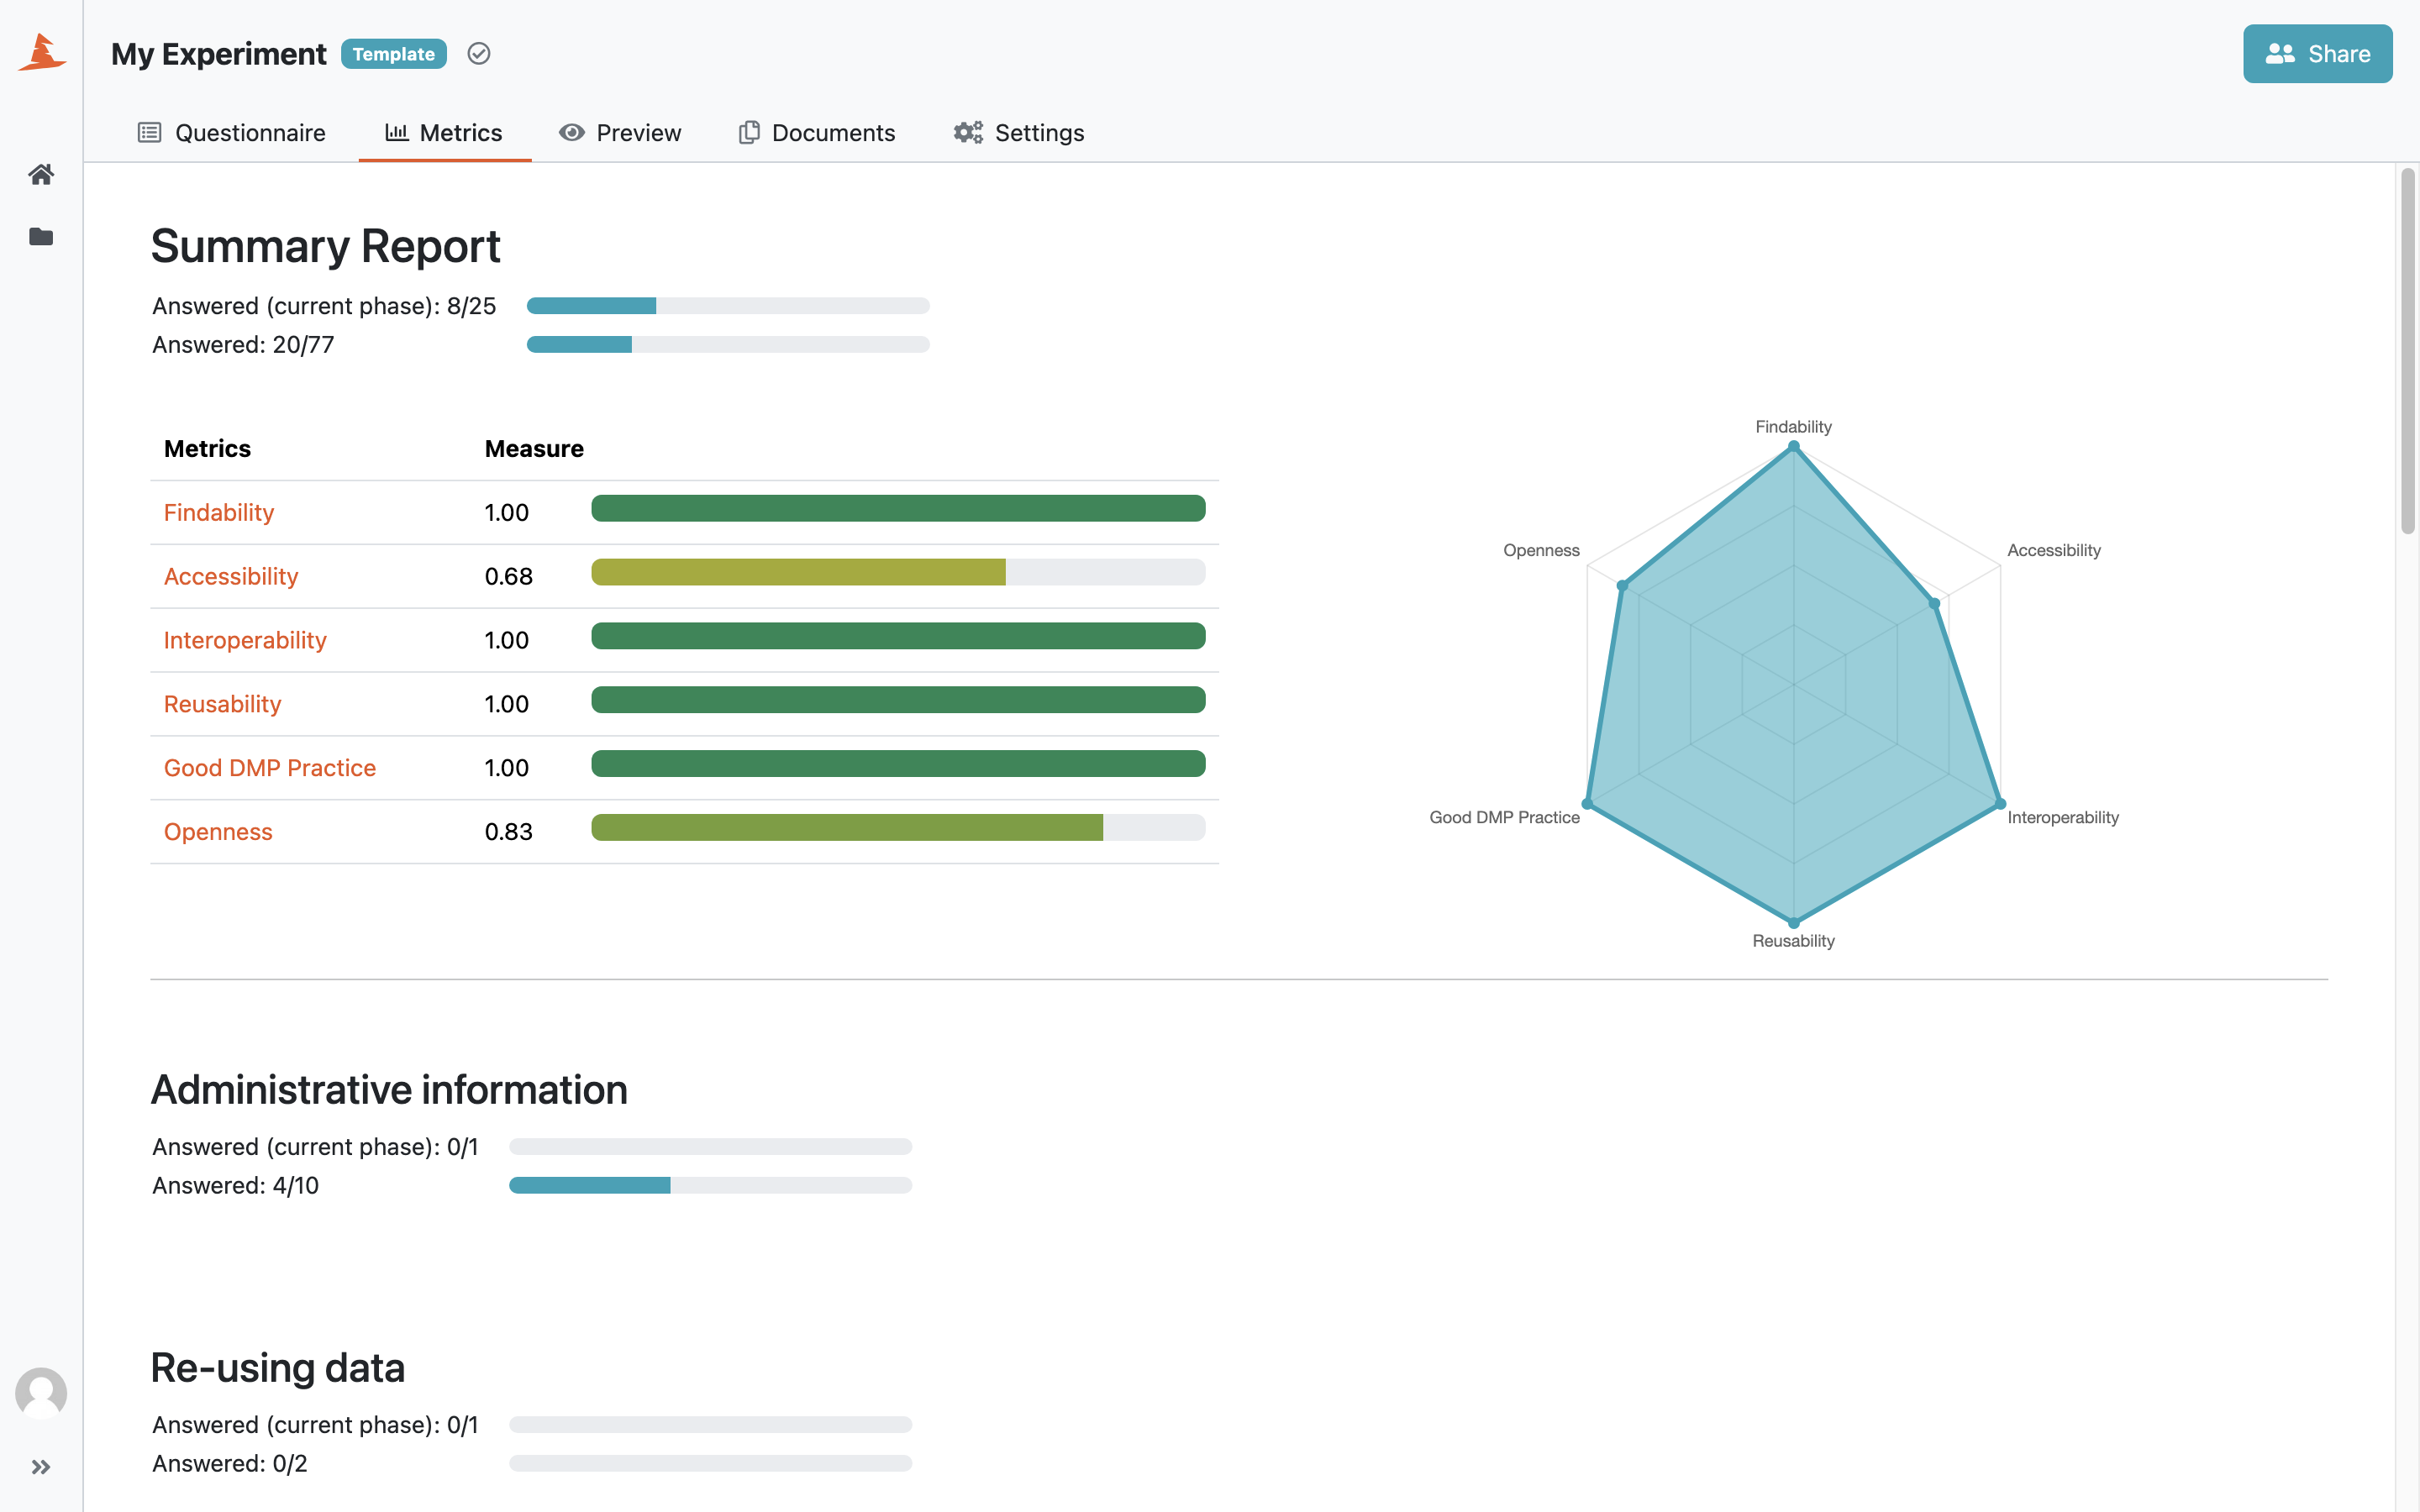2420x1512 pixels.
Task: Click the Share button
Action: click(2317, 54)
